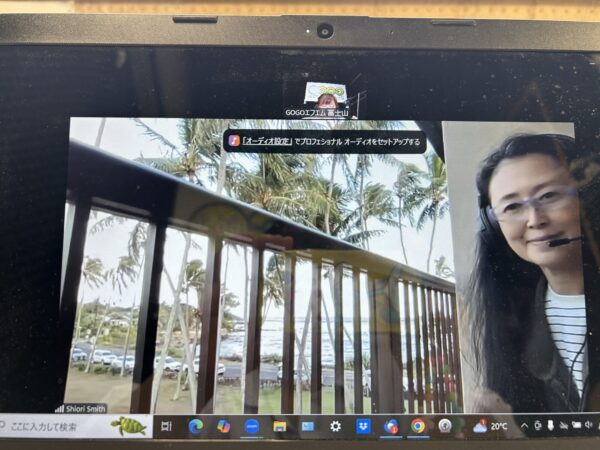Open the Settings gear in the taskbar
600x450 pixels.
(x=335, y=426)
